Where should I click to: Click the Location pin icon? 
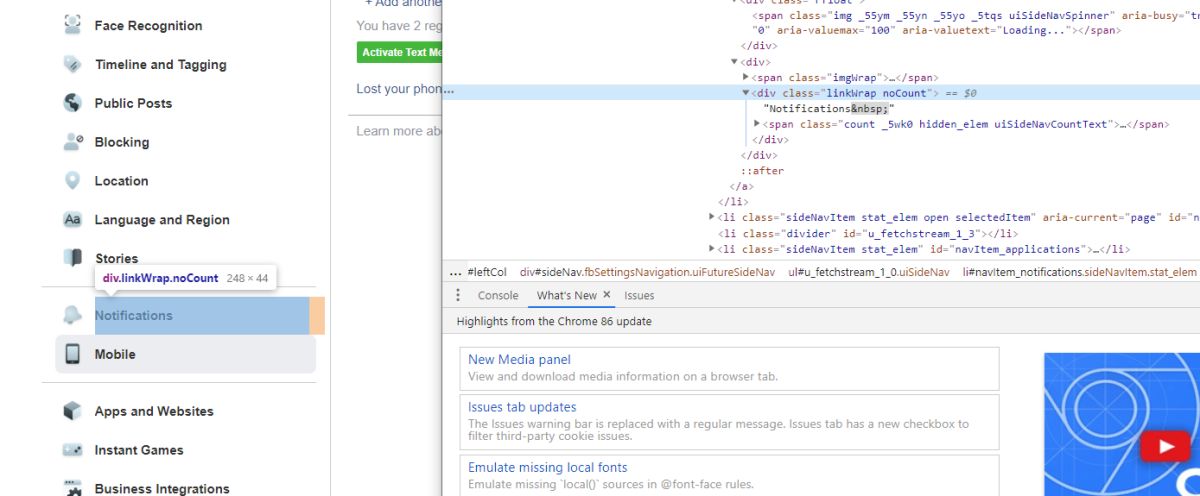(x=72, y=181)
